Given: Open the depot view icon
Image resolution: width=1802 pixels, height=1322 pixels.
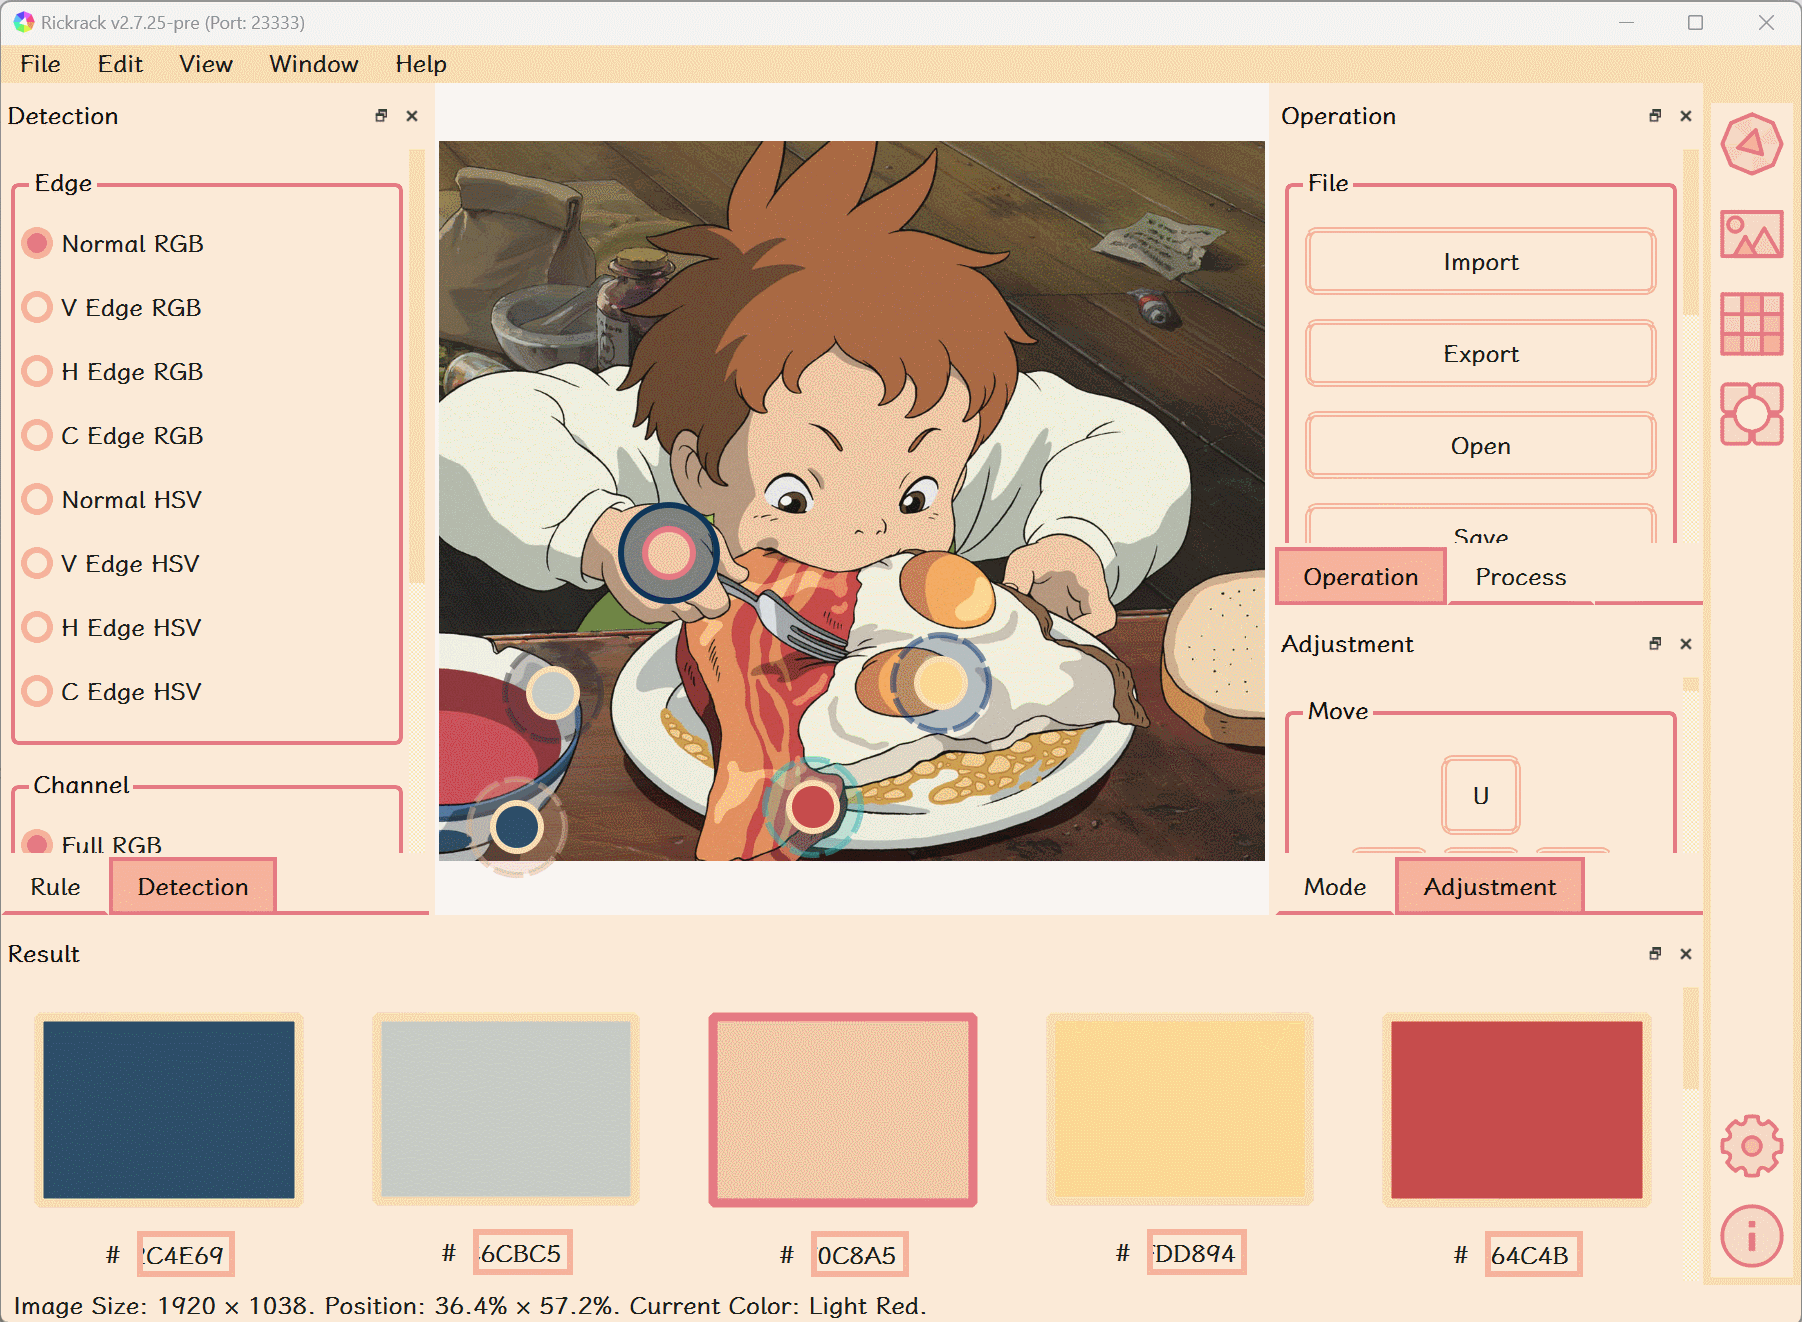Looking at the screenshot, I should tap(1751, 414).
